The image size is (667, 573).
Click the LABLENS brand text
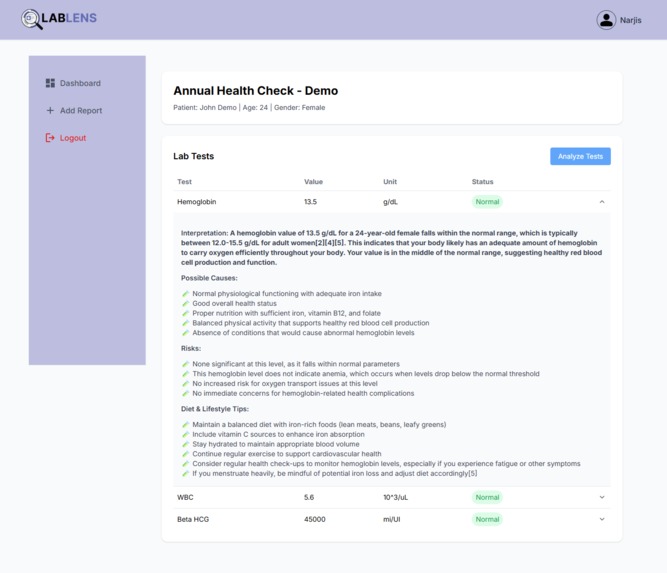click(x=69, y=18)
